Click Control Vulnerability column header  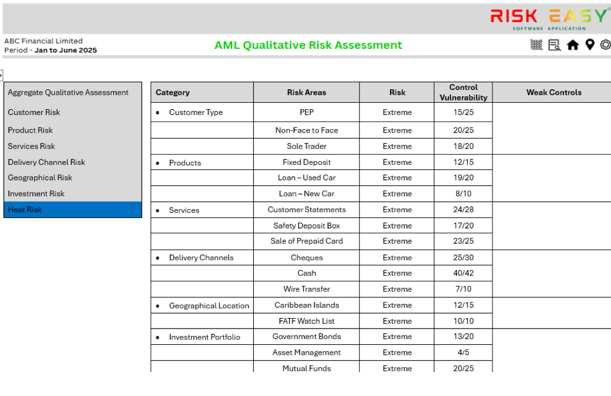point(463,92)
